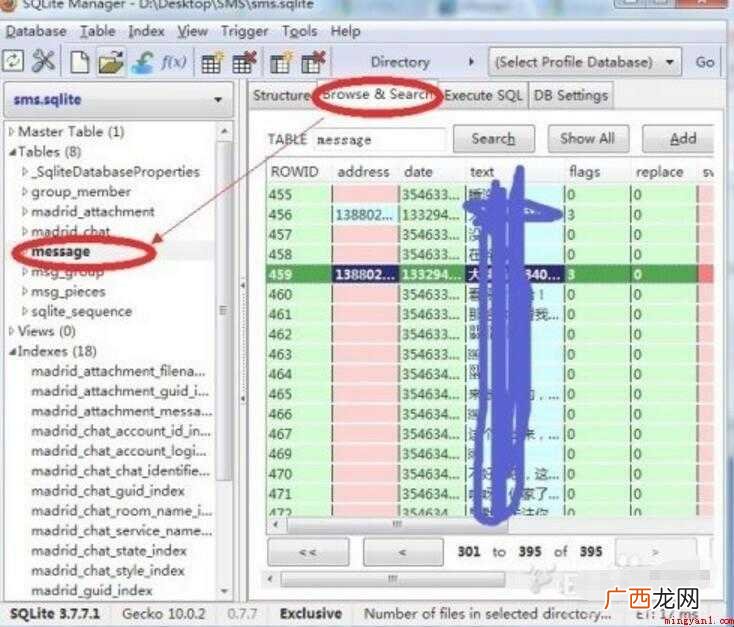Click the Create Column/Index icon
The image size is (734, 627).
coord(281,62)
